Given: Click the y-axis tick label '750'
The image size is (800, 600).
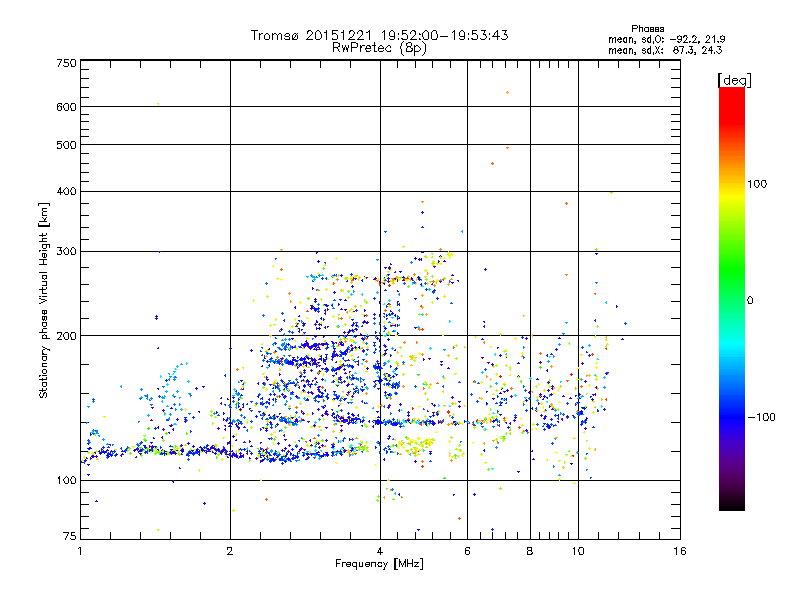Looking at the screenshot, I should (66, 63).
